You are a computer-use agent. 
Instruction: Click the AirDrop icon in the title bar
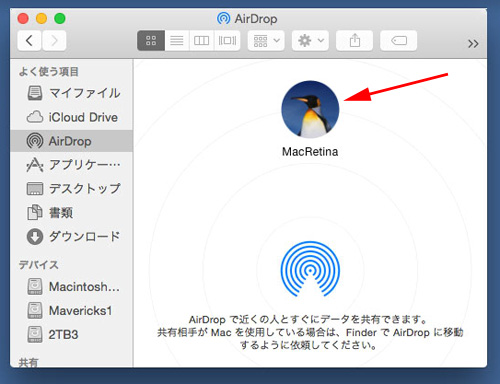pyautogui.click(x=223, y=18)
